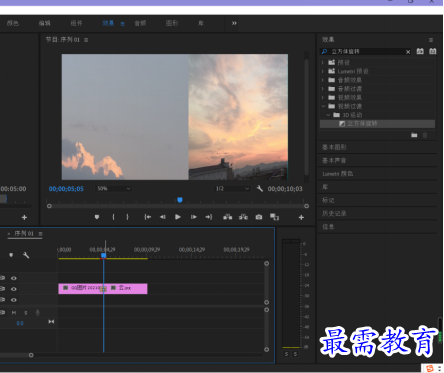
Task: Clear the effects search field with X
Action: (x=408, y=52)
